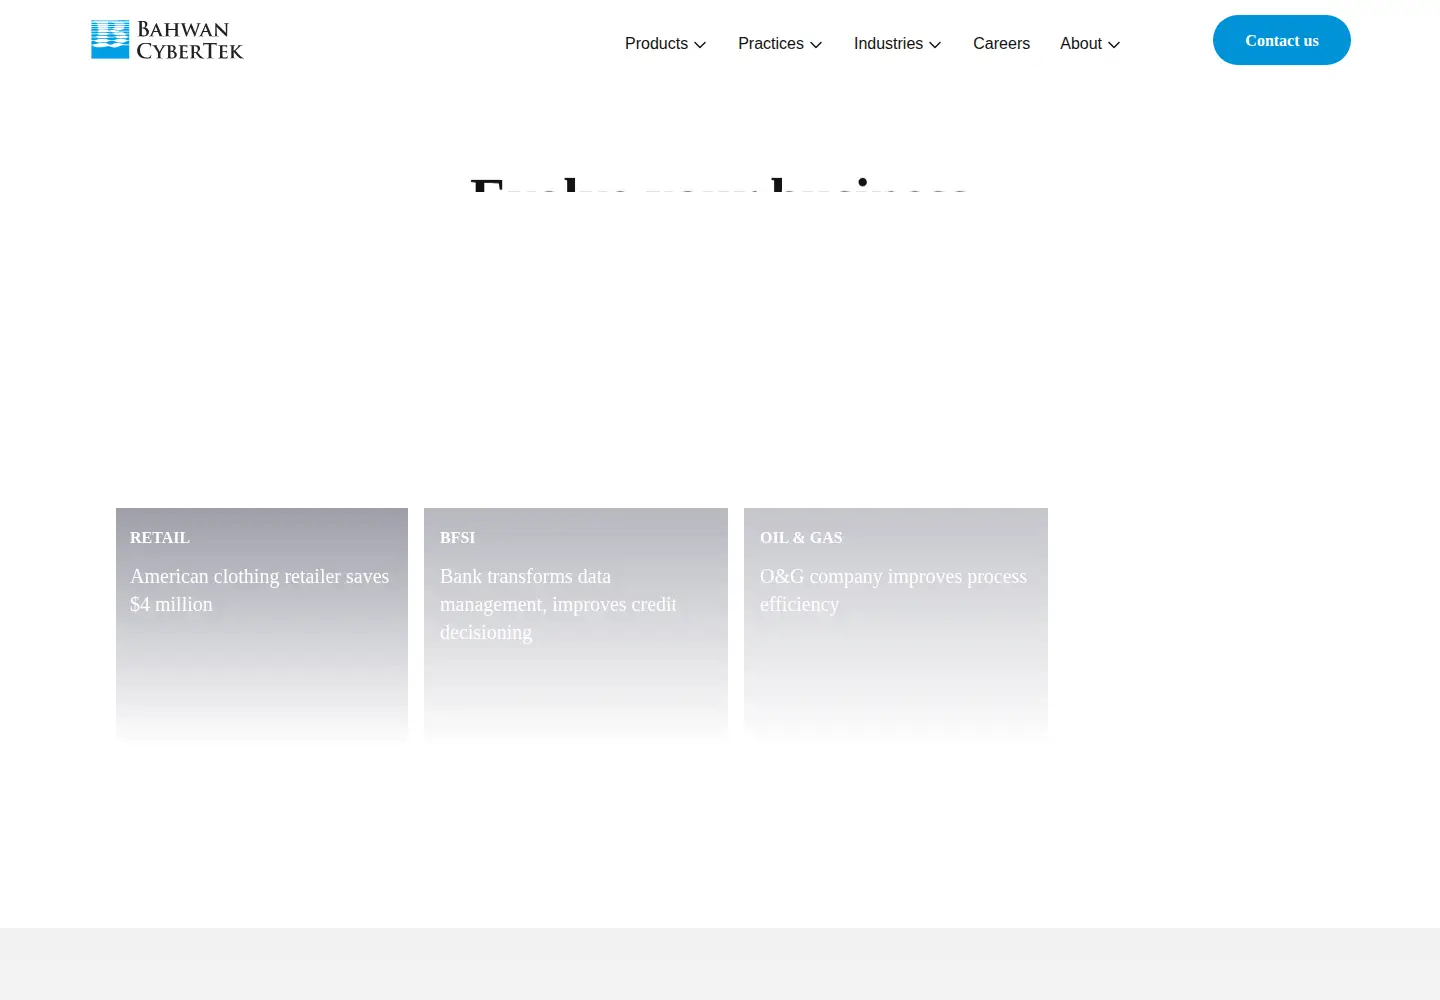Open the Retail clothing retailer case study card
The image size is (1440, 1000).
262,624
